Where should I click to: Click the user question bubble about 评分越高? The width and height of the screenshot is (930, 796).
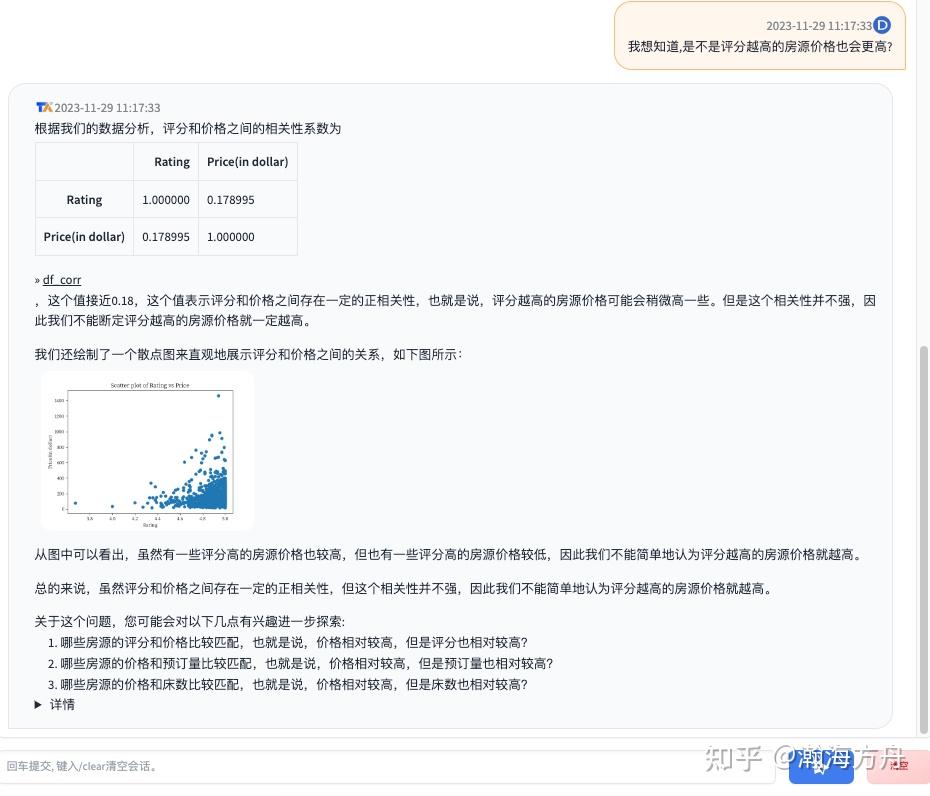(760, 46)
